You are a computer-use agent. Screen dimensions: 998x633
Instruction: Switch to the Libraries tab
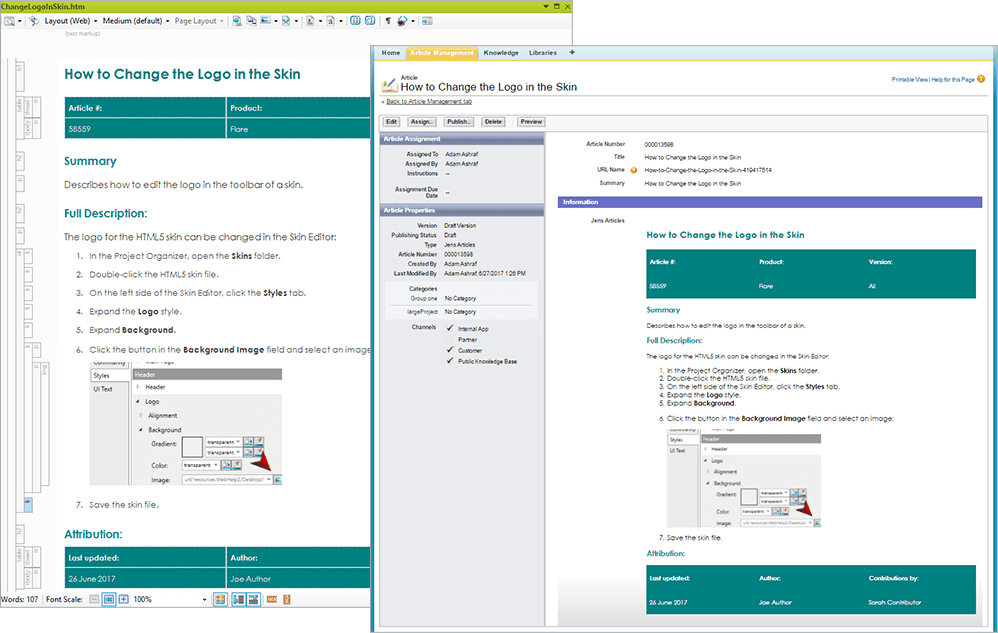(x=543, y=53)
